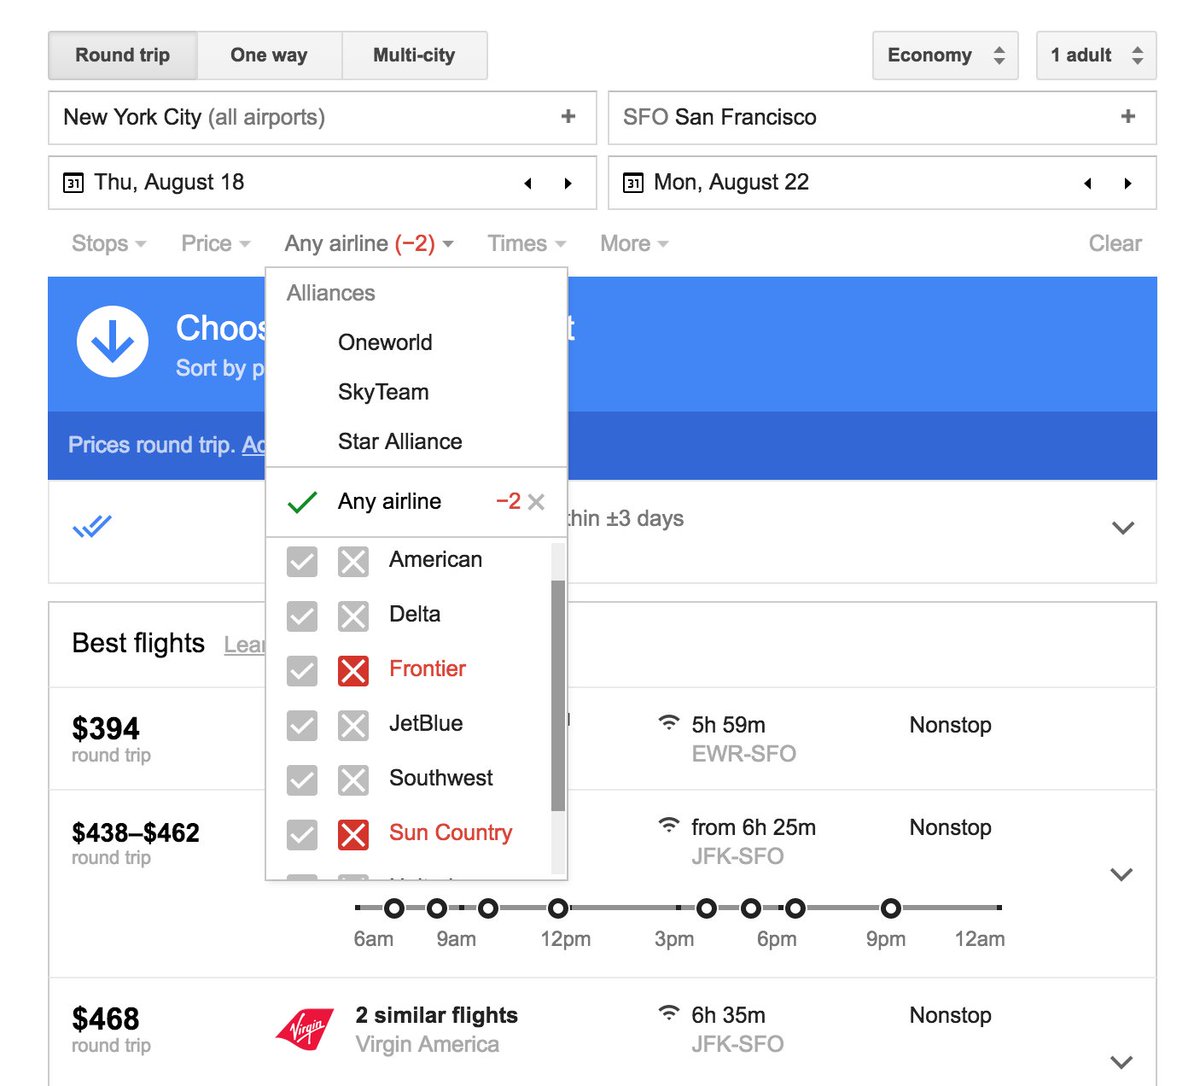1200x1086 pixels.
Task: Add another origin airport with plus icon
Action: point(568,117)
